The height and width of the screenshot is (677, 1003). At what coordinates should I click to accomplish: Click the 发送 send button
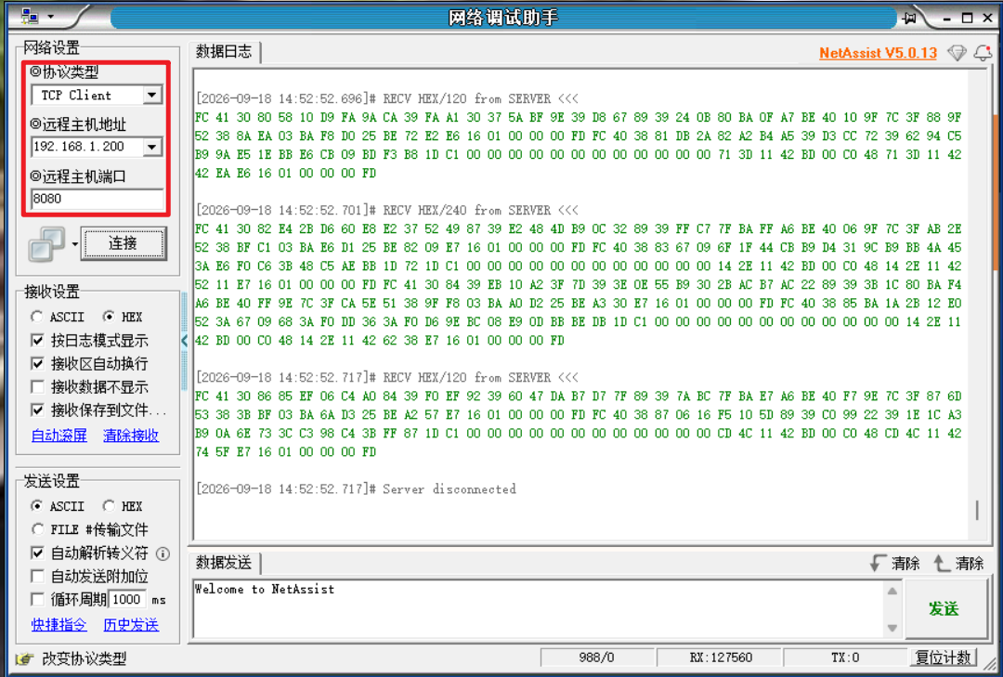point(944,609)
